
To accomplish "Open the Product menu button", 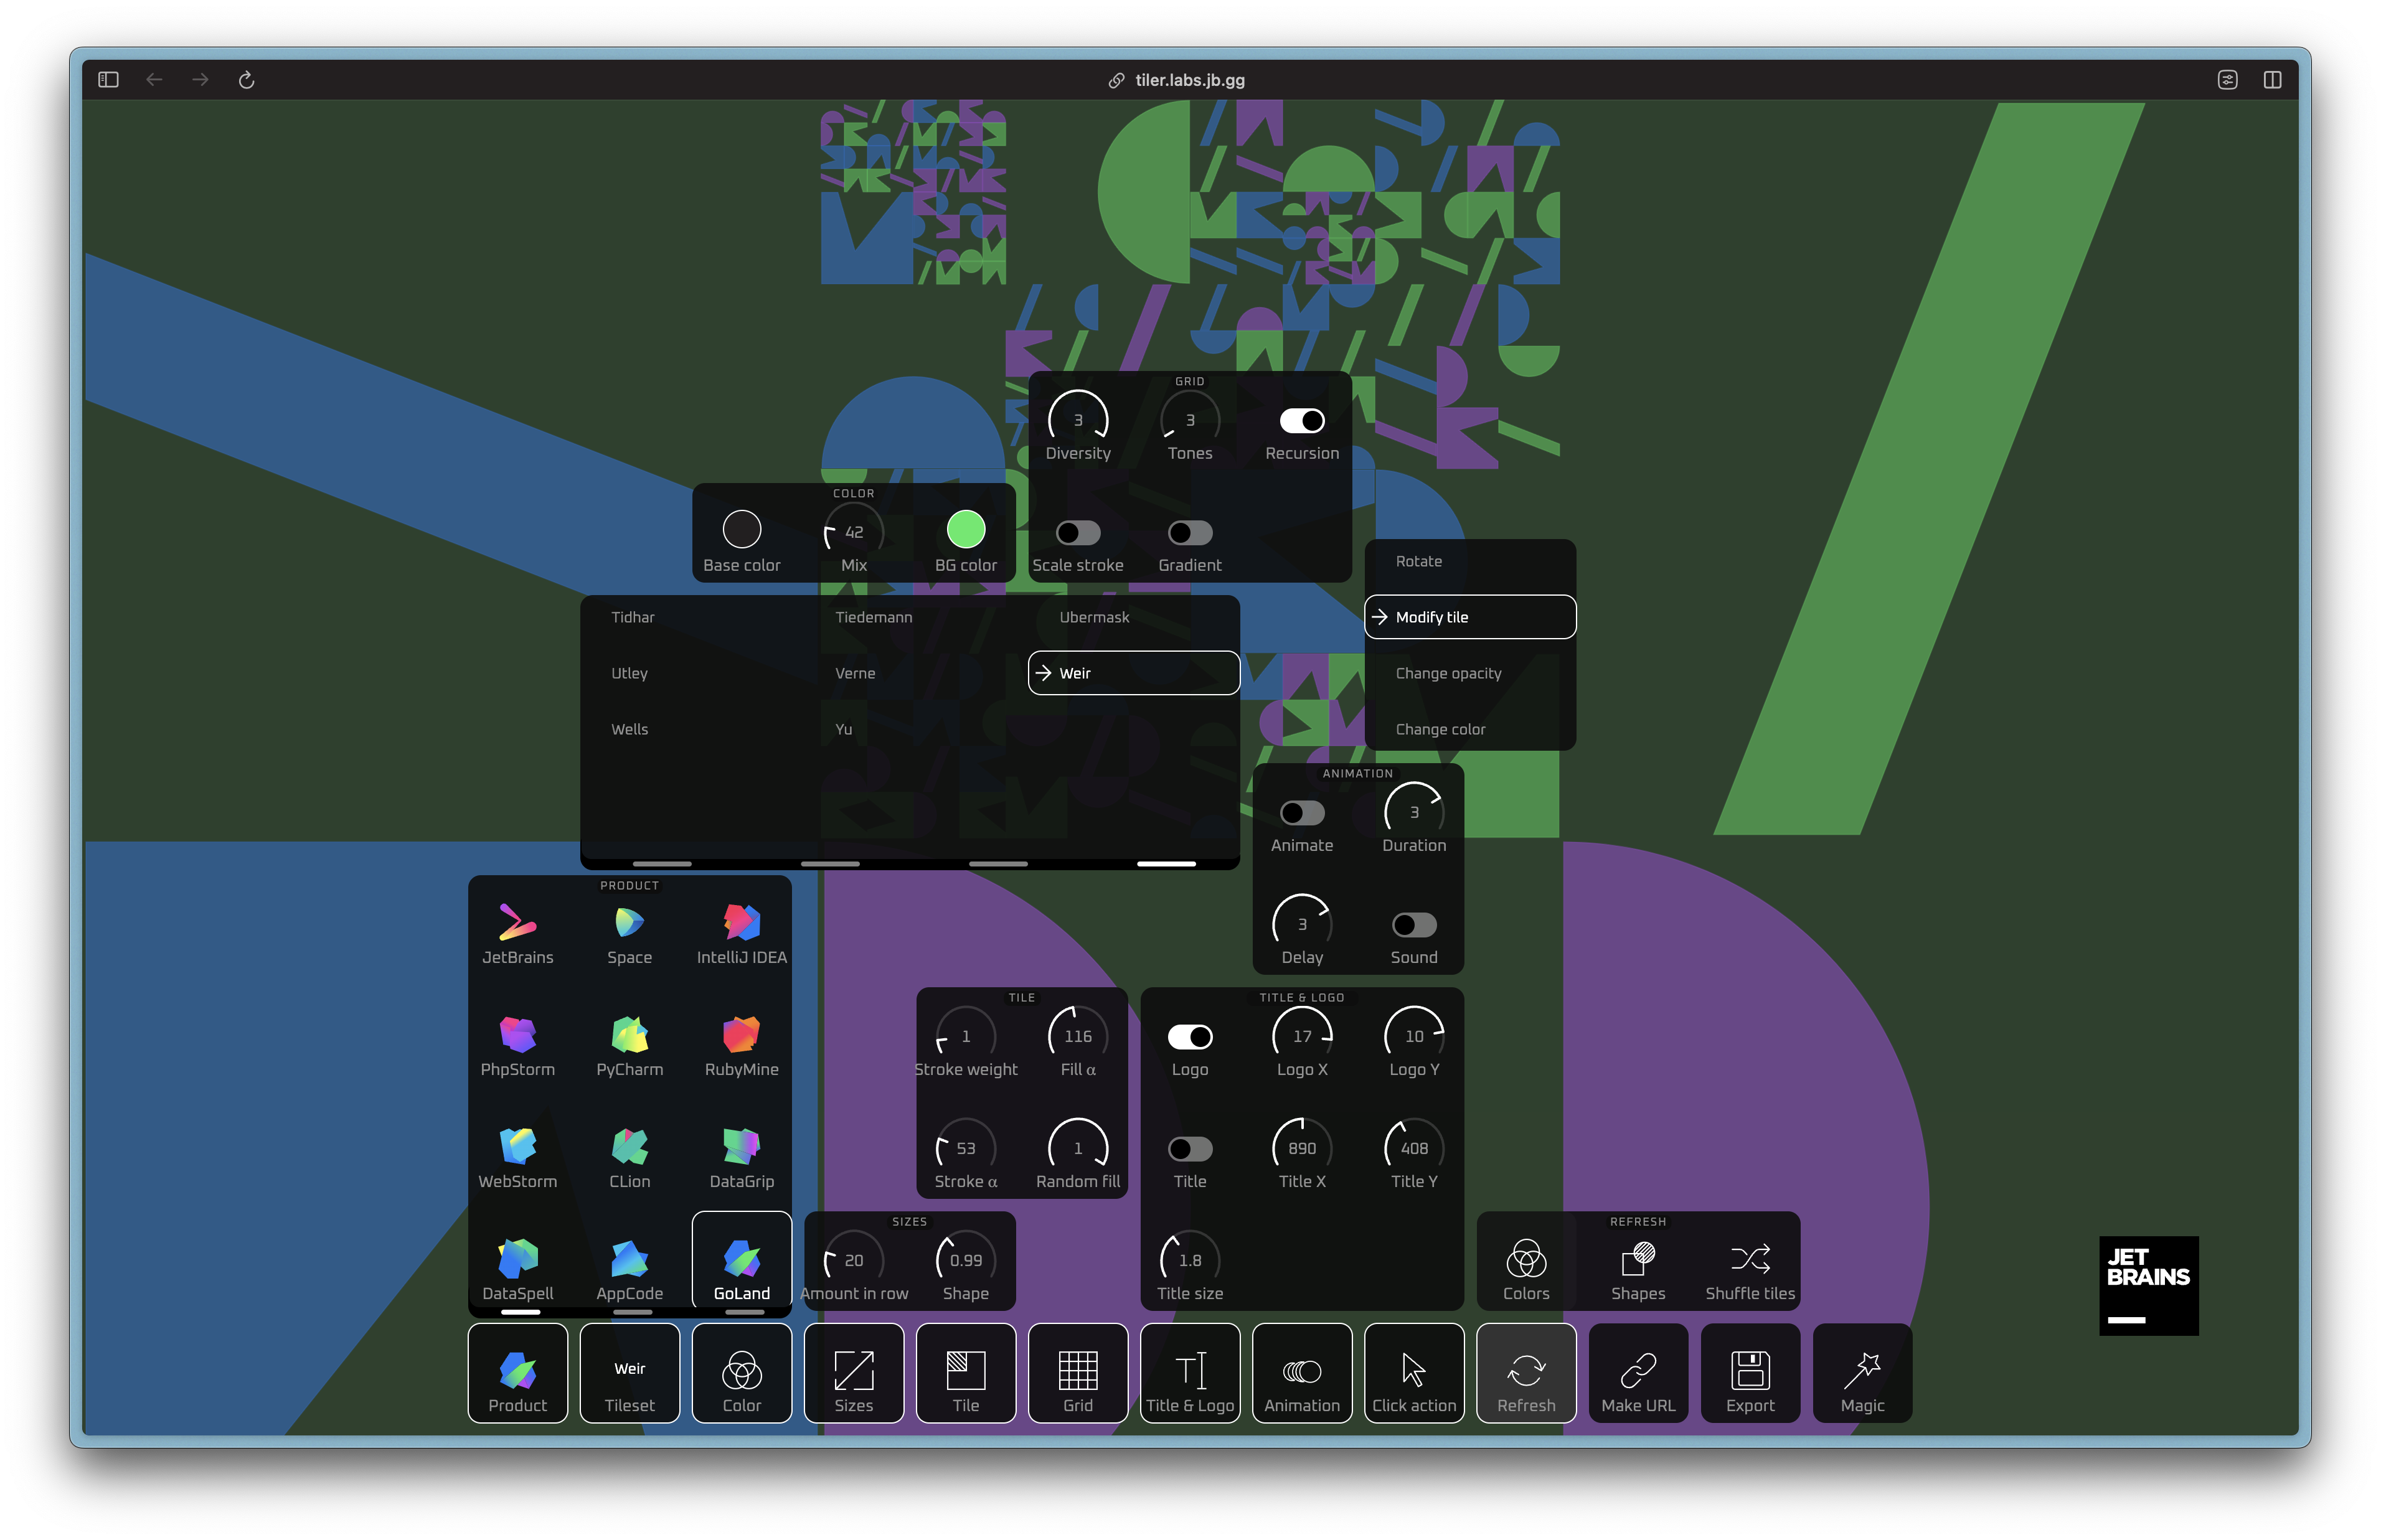I will 517,1373.
